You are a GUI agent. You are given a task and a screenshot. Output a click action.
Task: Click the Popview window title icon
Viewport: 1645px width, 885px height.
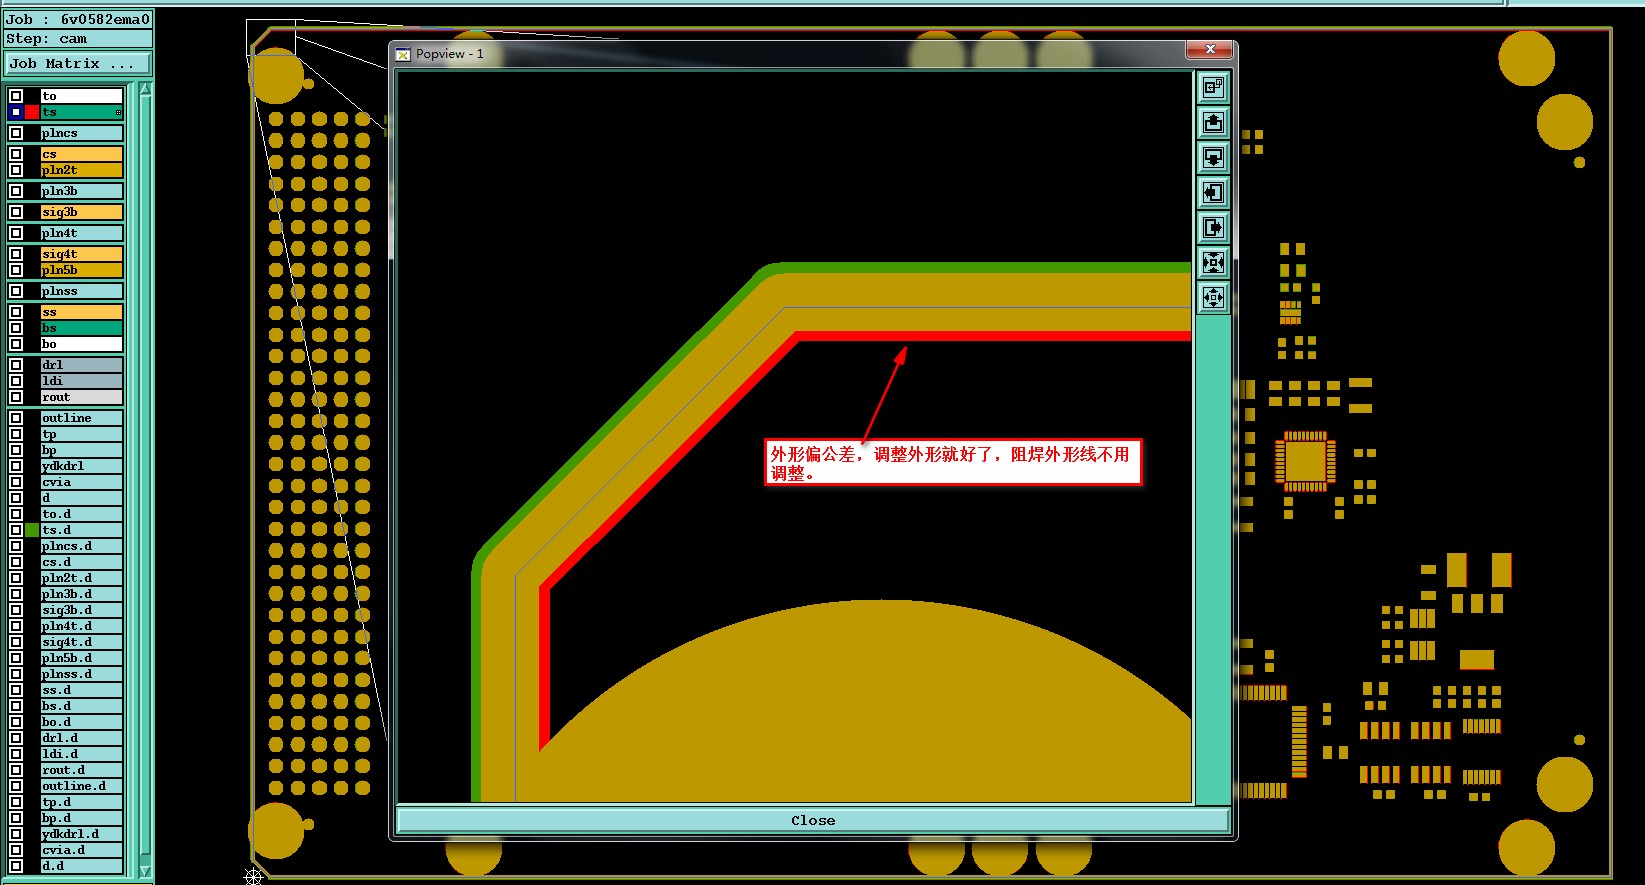(x=403, y=54)
